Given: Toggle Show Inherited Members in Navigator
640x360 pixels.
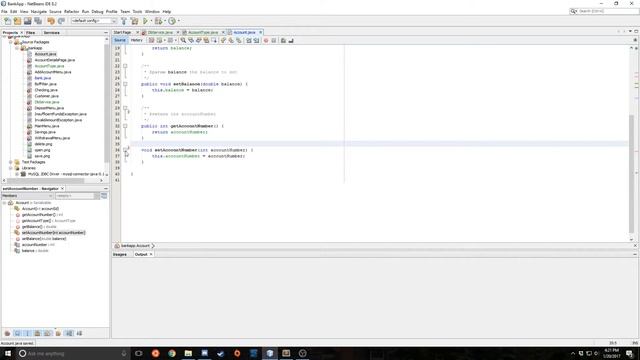Looking at the screenshot, I should pos(7,333).
